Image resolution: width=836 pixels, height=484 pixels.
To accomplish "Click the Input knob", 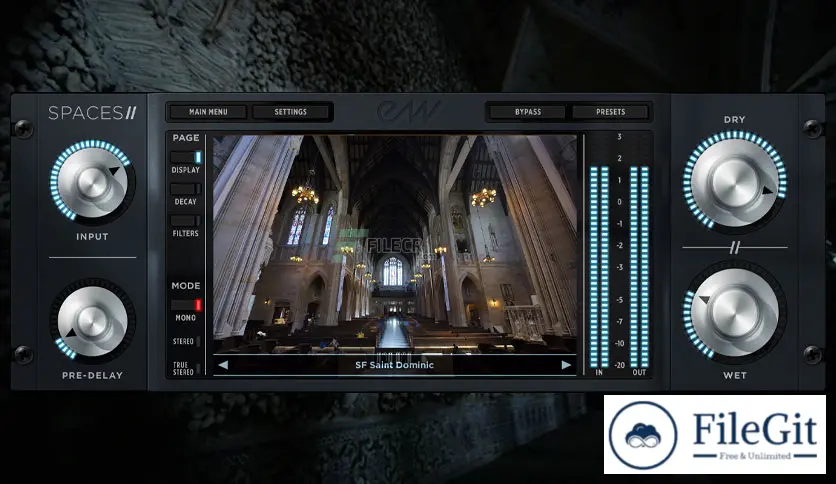I will click(x=92, y=183).
